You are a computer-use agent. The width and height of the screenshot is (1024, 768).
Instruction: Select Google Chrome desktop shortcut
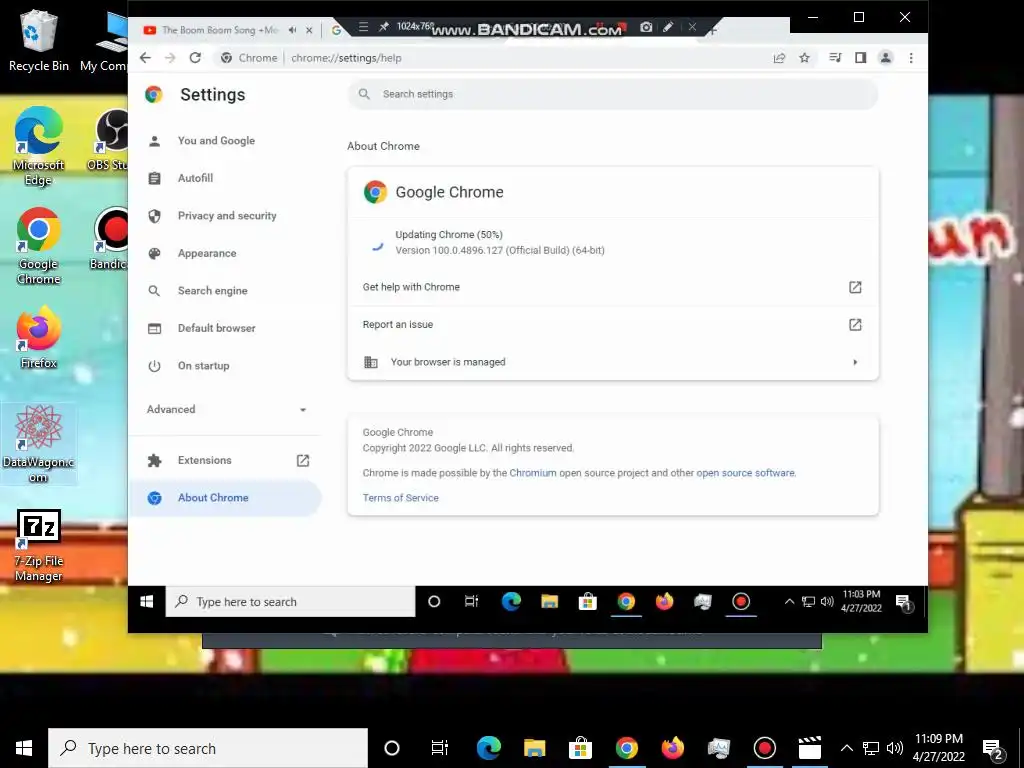click(39, 246)
